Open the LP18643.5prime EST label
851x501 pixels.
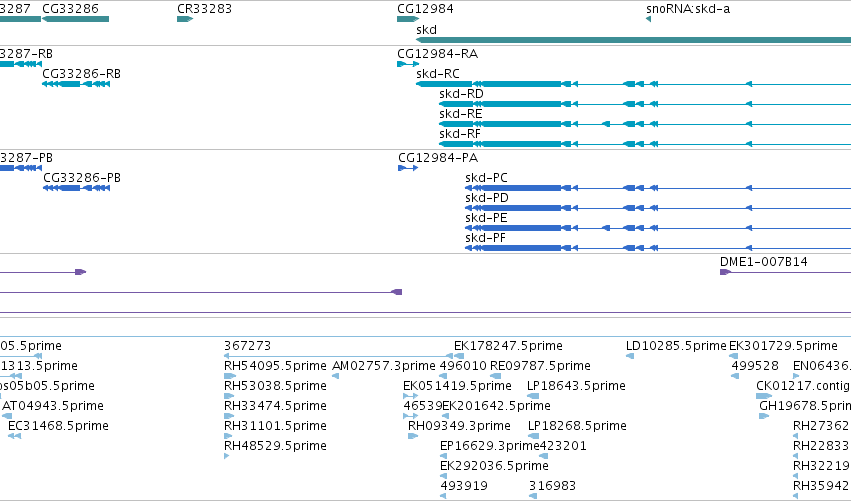(x=576, y=386)
